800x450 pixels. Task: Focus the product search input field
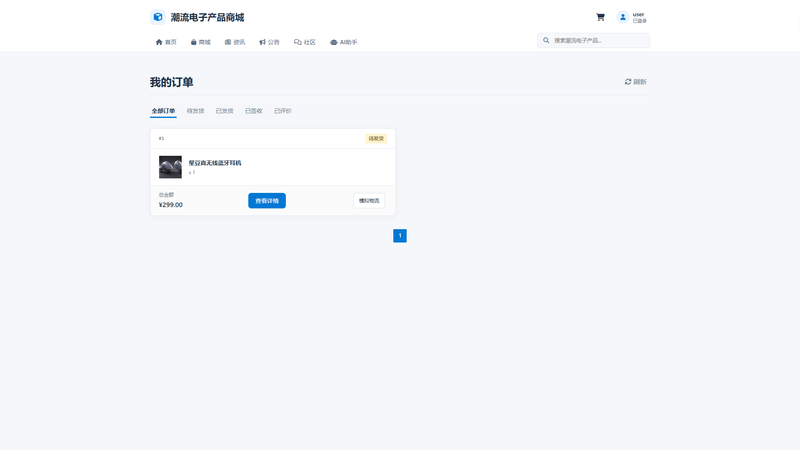(x=593, y=40)
